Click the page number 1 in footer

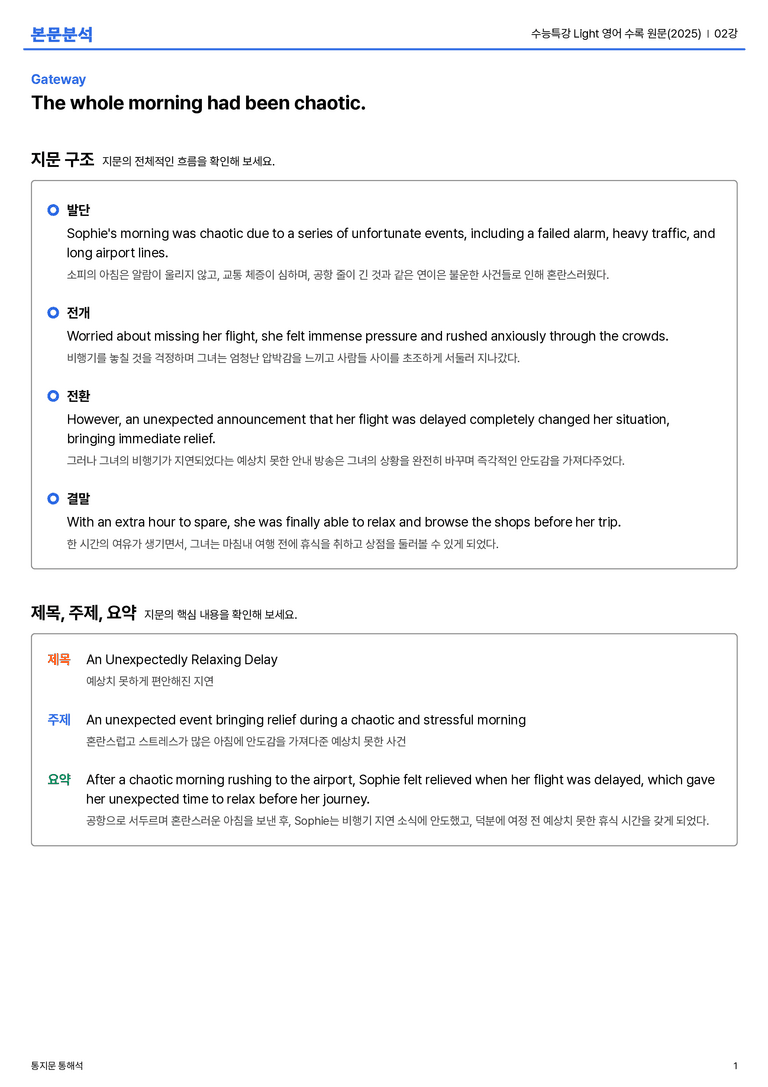click(x=735, y=1066)
